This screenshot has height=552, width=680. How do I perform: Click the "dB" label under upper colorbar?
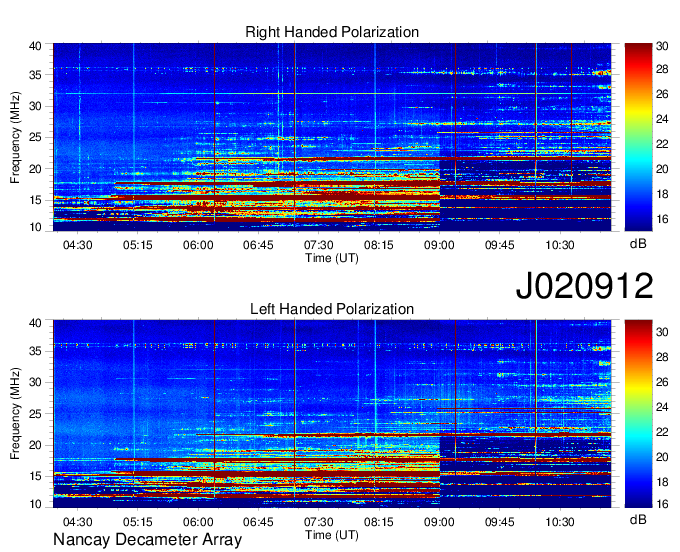tap(638, 244)
